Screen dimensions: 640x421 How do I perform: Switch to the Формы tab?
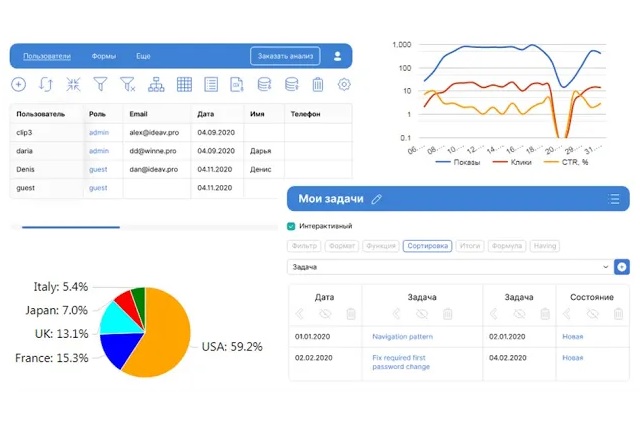103,57
